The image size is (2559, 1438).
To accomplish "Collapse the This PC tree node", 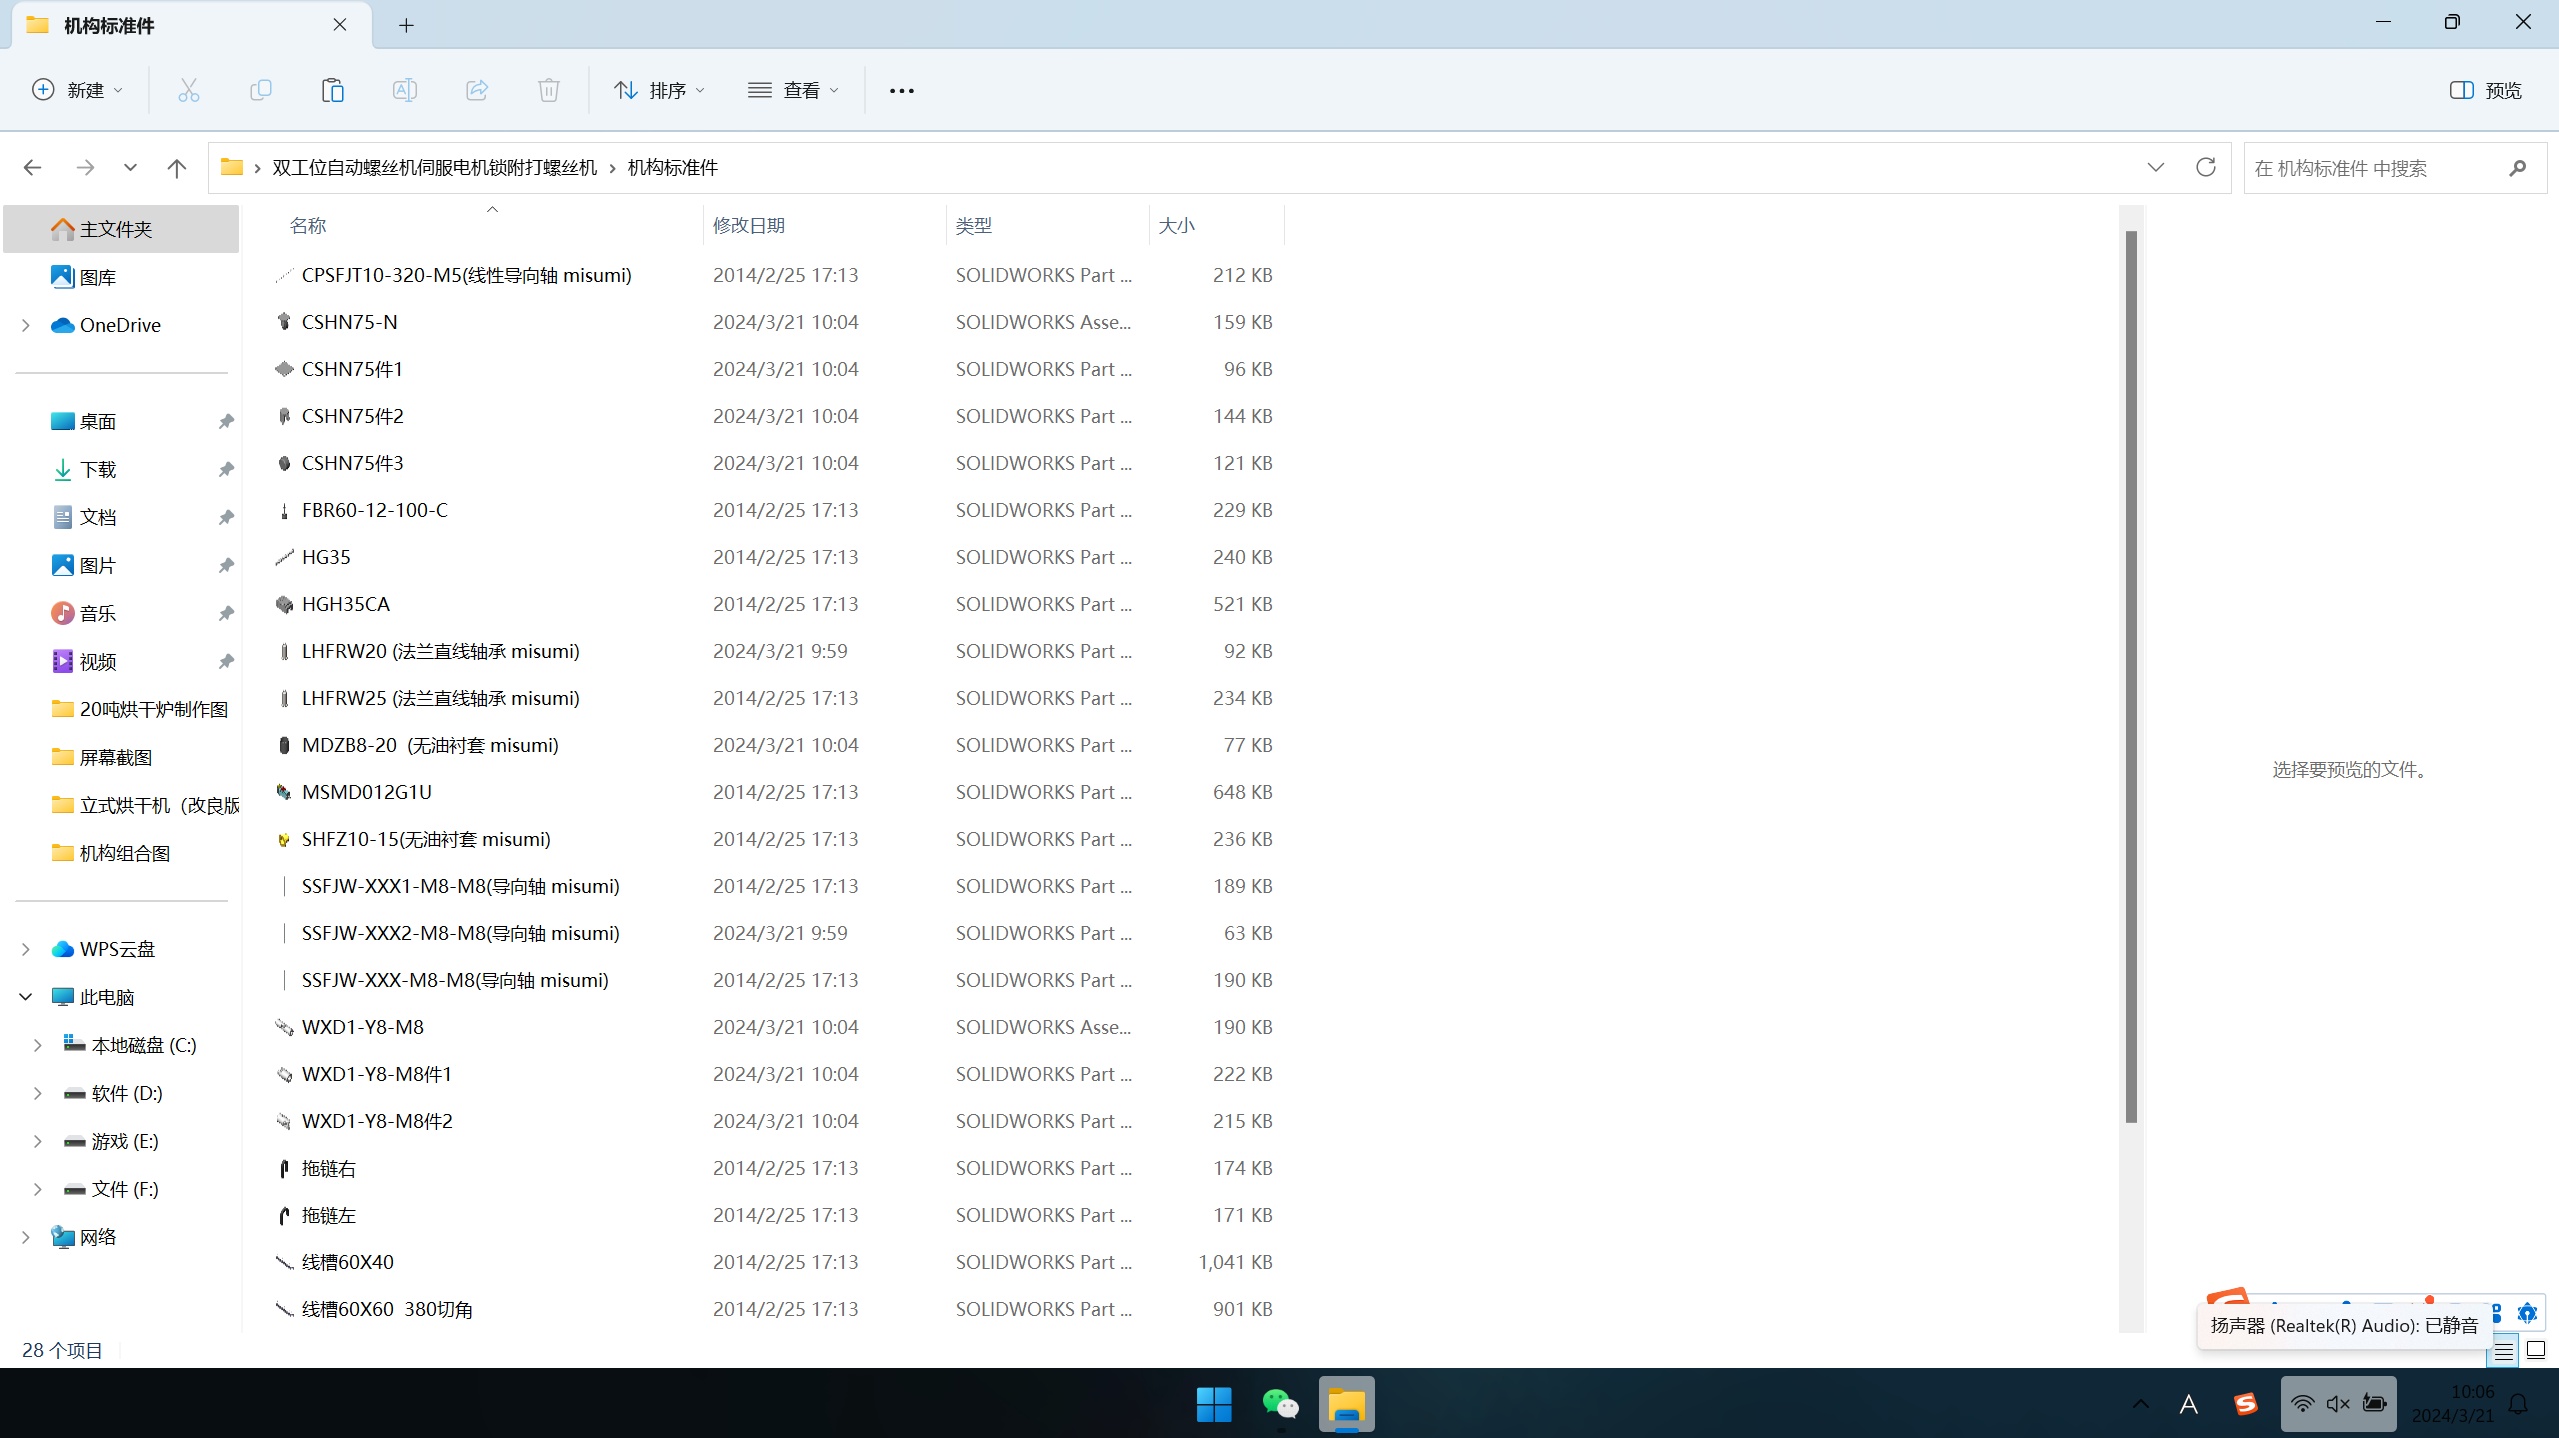I will coord(26,997).
